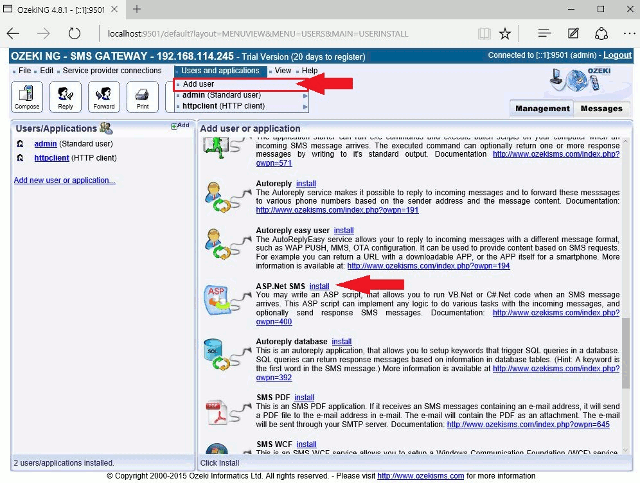Click the Add icon in Users/Applications panel
This screenshot has width=640, height=483.
pos(180,125)
